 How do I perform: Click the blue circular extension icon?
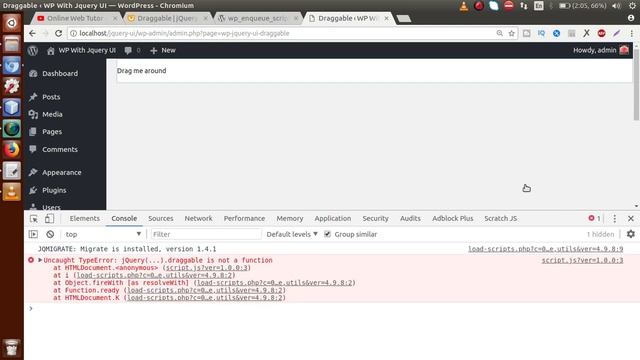(556, 33)
